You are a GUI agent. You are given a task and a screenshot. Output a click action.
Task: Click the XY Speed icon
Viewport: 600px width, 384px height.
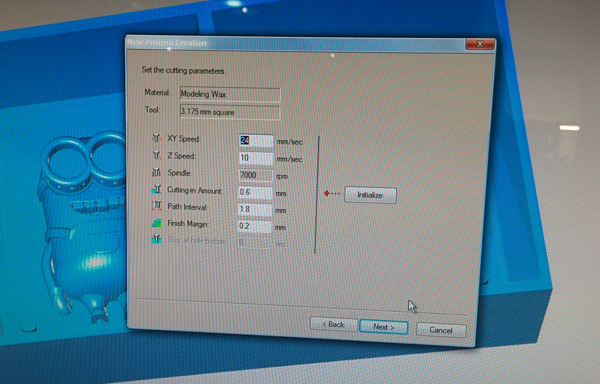coord(156,138)
